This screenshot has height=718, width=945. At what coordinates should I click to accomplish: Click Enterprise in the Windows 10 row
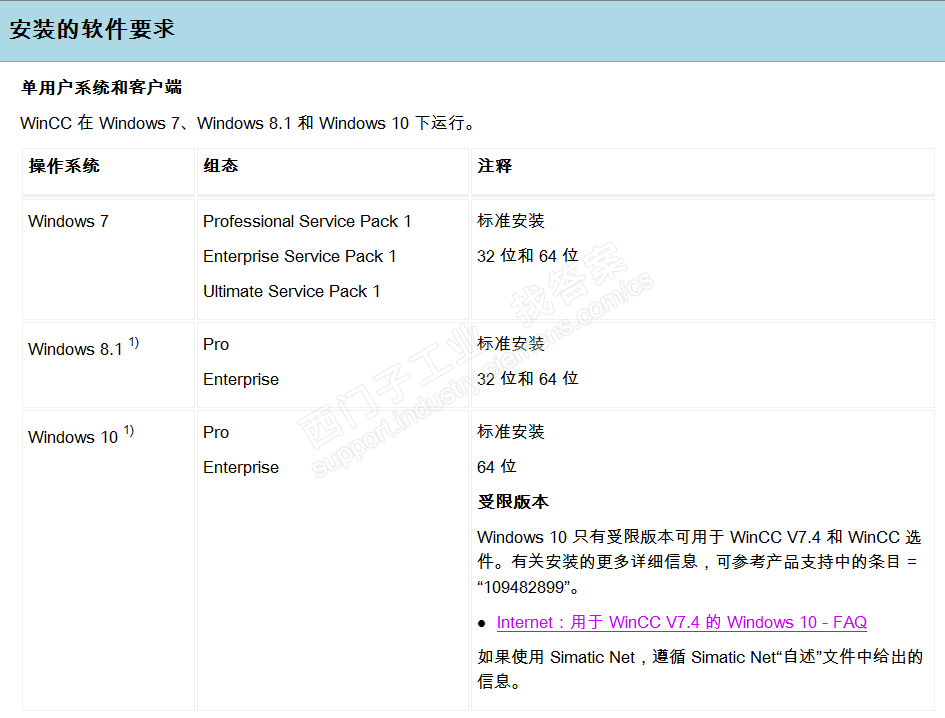pos(241,467)
